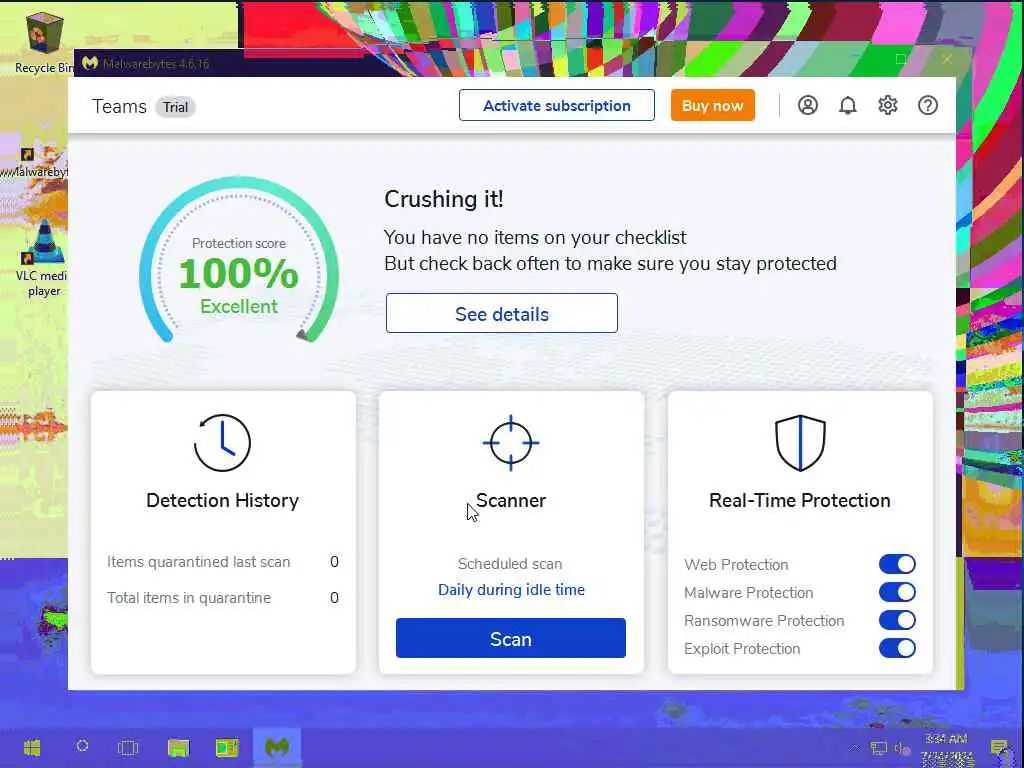Click Total items in quarantine row

coord(223,598)
